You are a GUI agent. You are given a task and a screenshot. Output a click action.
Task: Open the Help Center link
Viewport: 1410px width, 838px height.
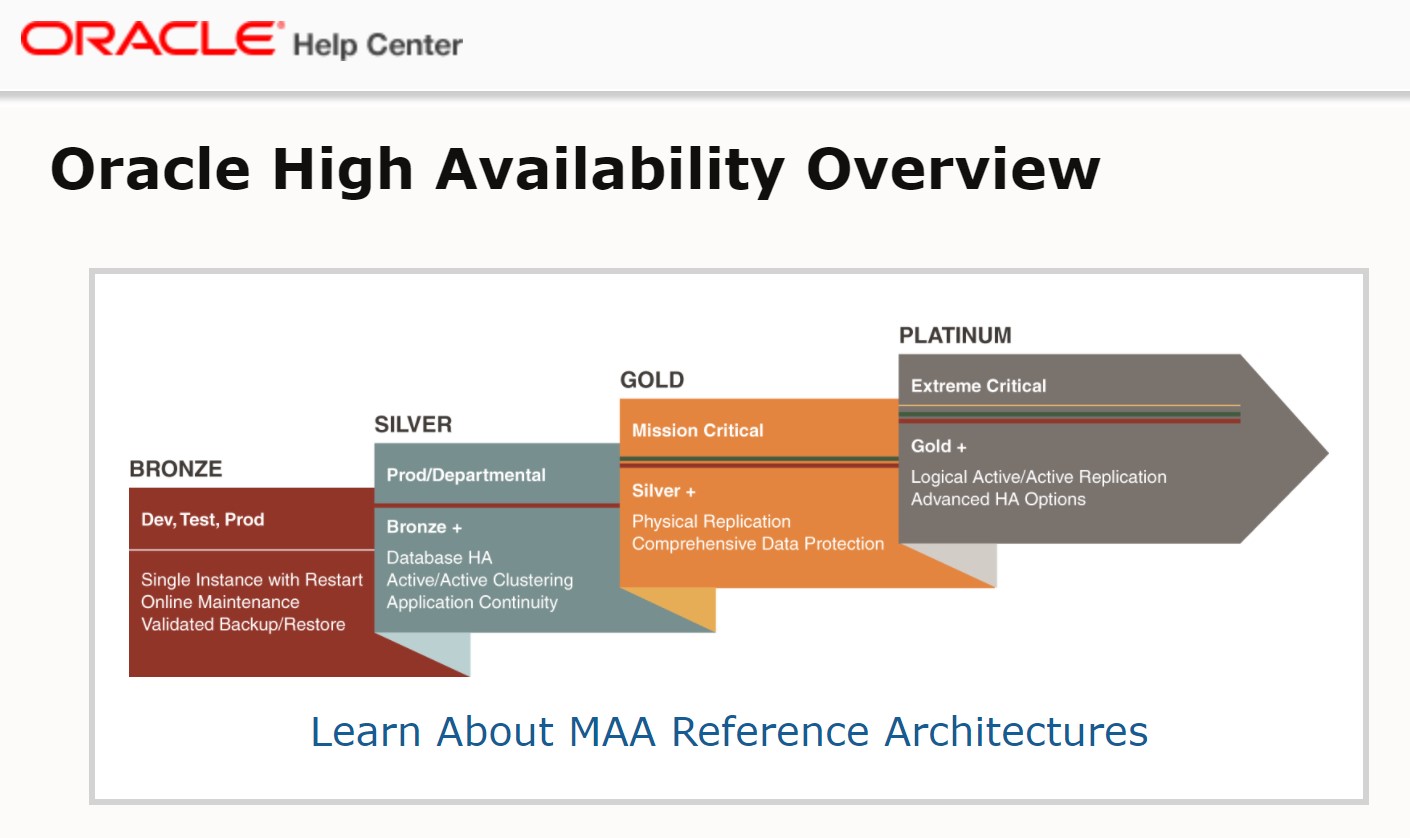pyautogui.click(x=378, y=45)
